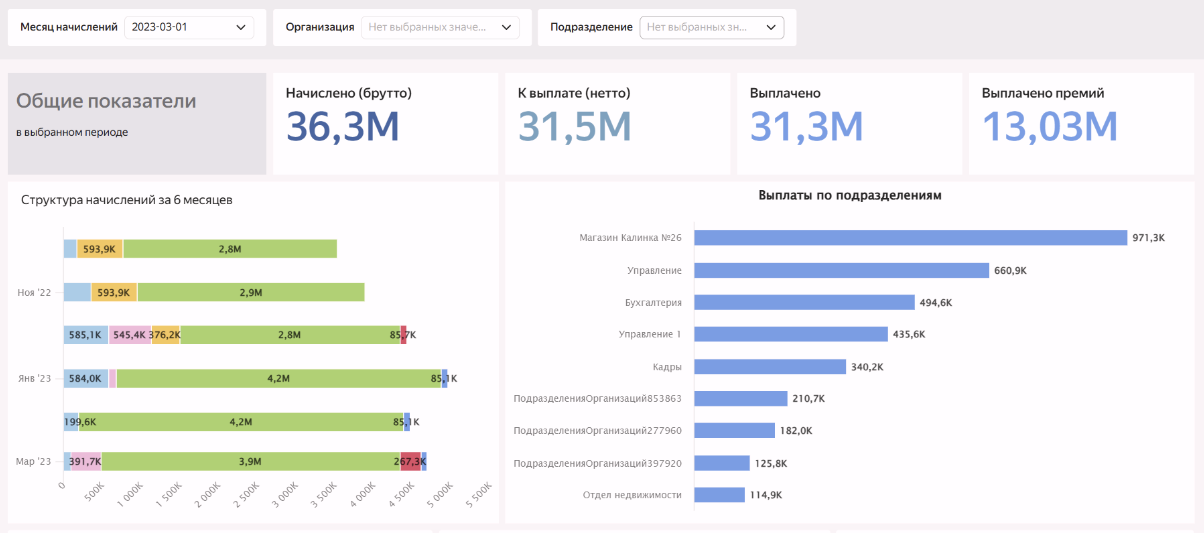Click the green 3,9M segment for Мар '23
Image resolution: width=1204 pixels, height=533 pixels.
point(250,461)
